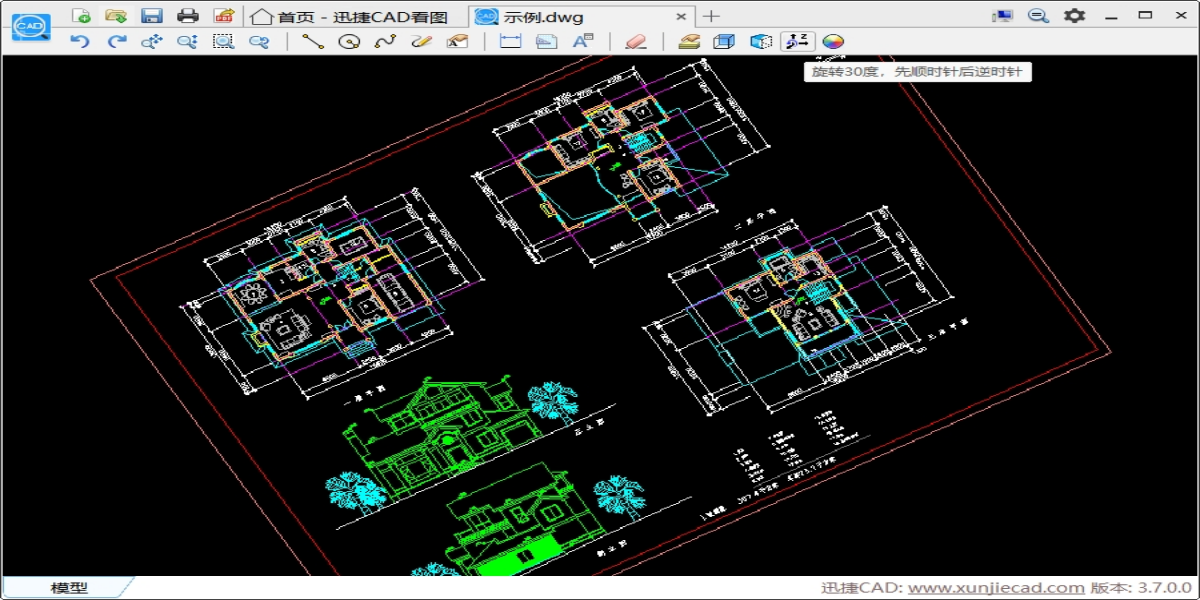Viewport: 1200px width, 600px height.
Task: Redo the last undone action
Action: pos(117,41)
